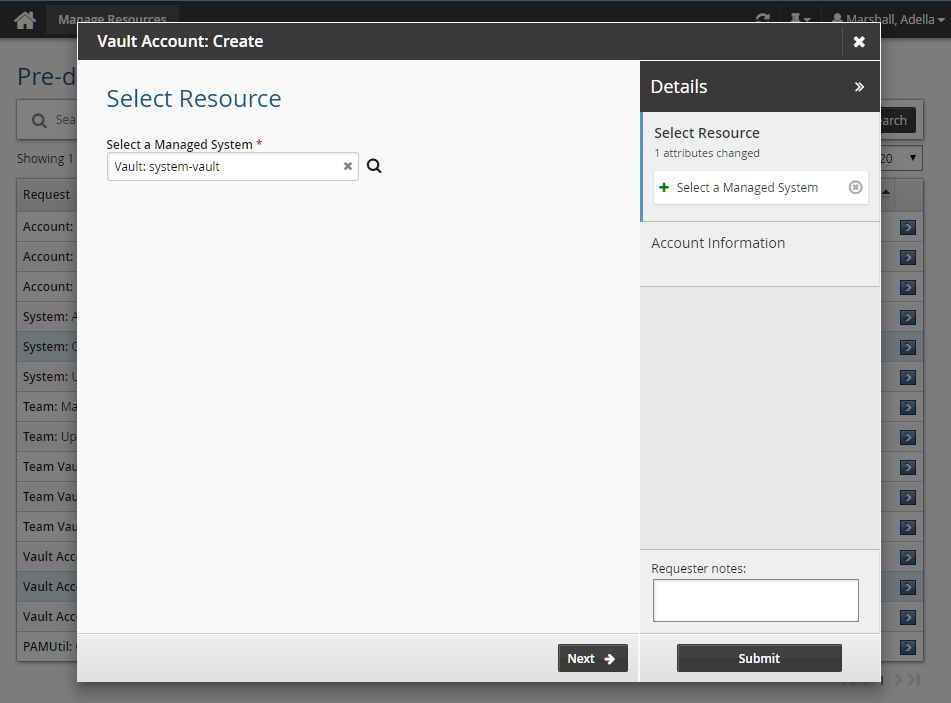Click the 'Select a Managed System' input field

225,167
